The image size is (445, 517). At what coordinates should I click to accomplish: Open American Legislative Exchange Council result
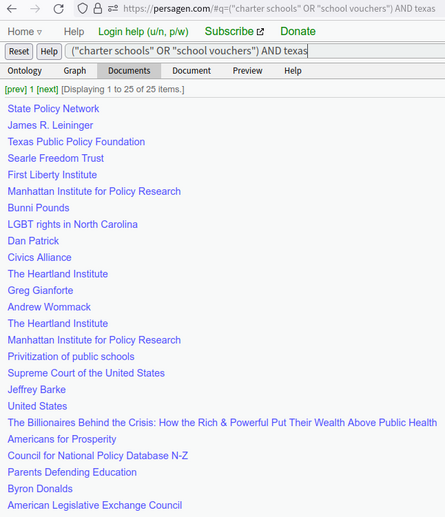click(95, 505)
